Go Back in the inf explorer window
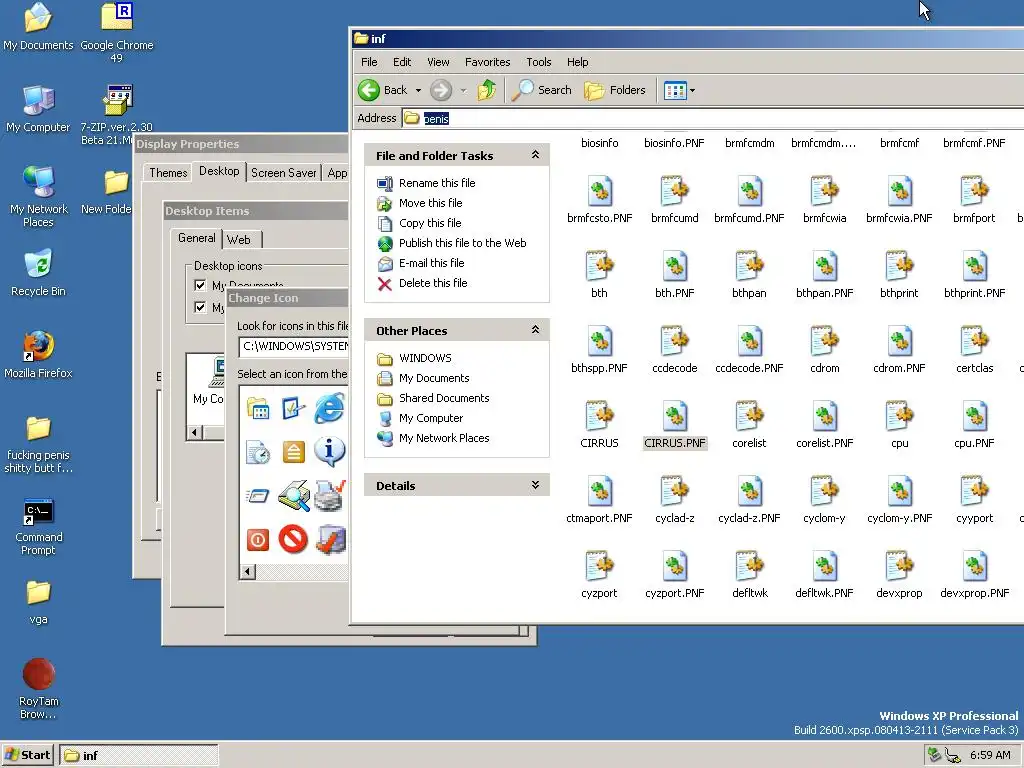This screenshot has width=1024, height=768. [383, 90]
